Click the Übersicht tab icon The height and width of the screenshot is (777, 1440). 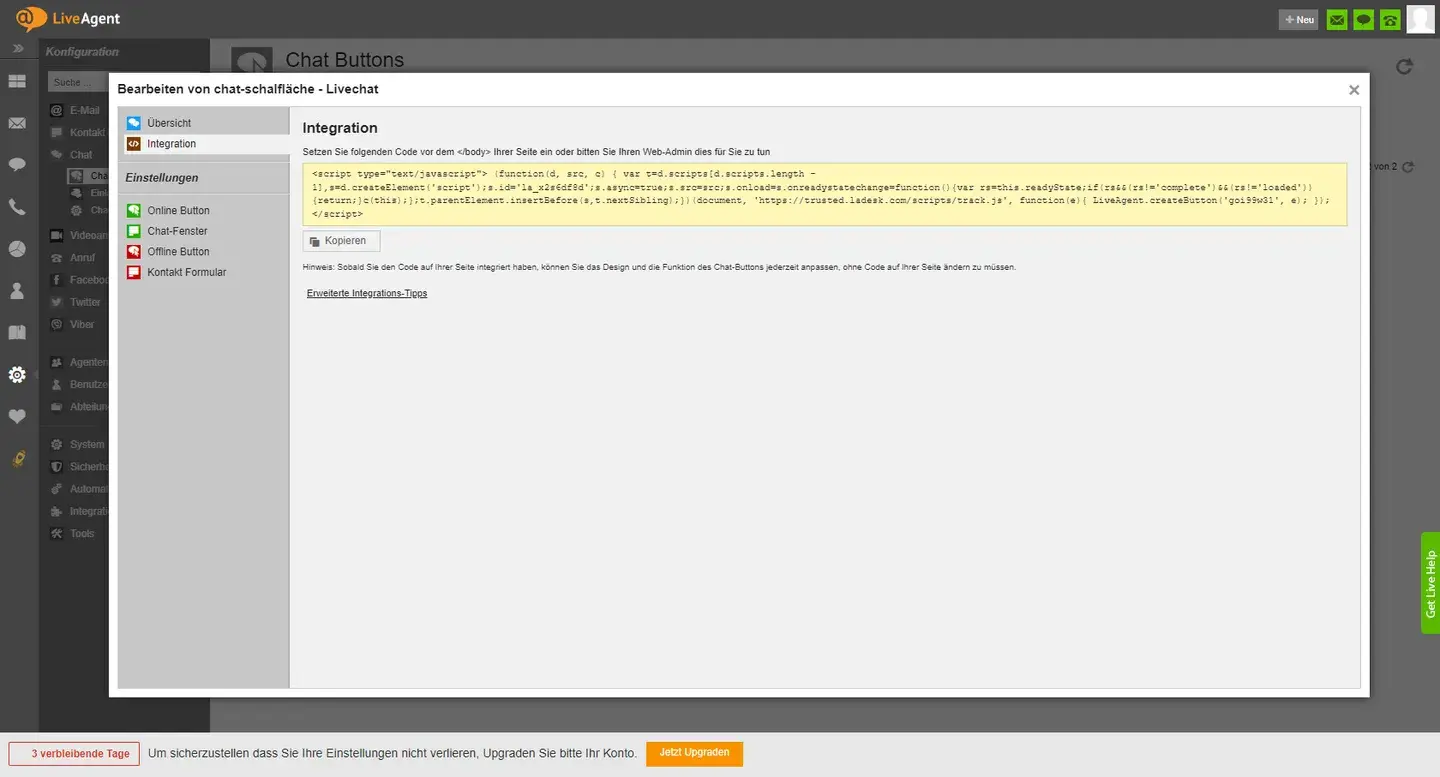click(133, 123)
